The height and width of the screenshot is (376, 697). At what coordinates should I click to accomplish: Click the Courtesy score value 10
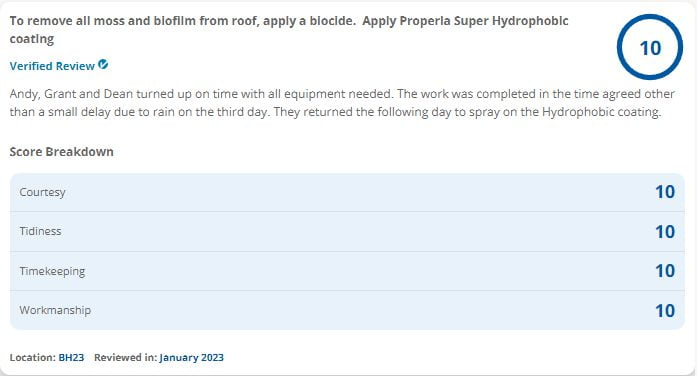tap(665, 192)
